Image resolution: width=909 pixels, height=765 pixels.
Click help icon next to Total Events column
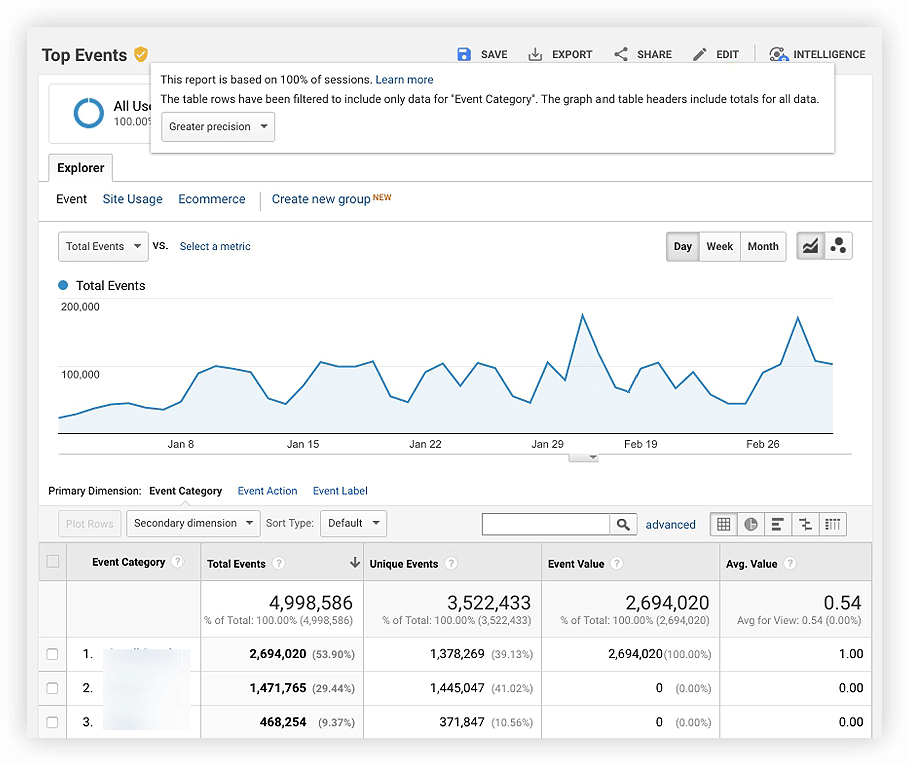279,563
